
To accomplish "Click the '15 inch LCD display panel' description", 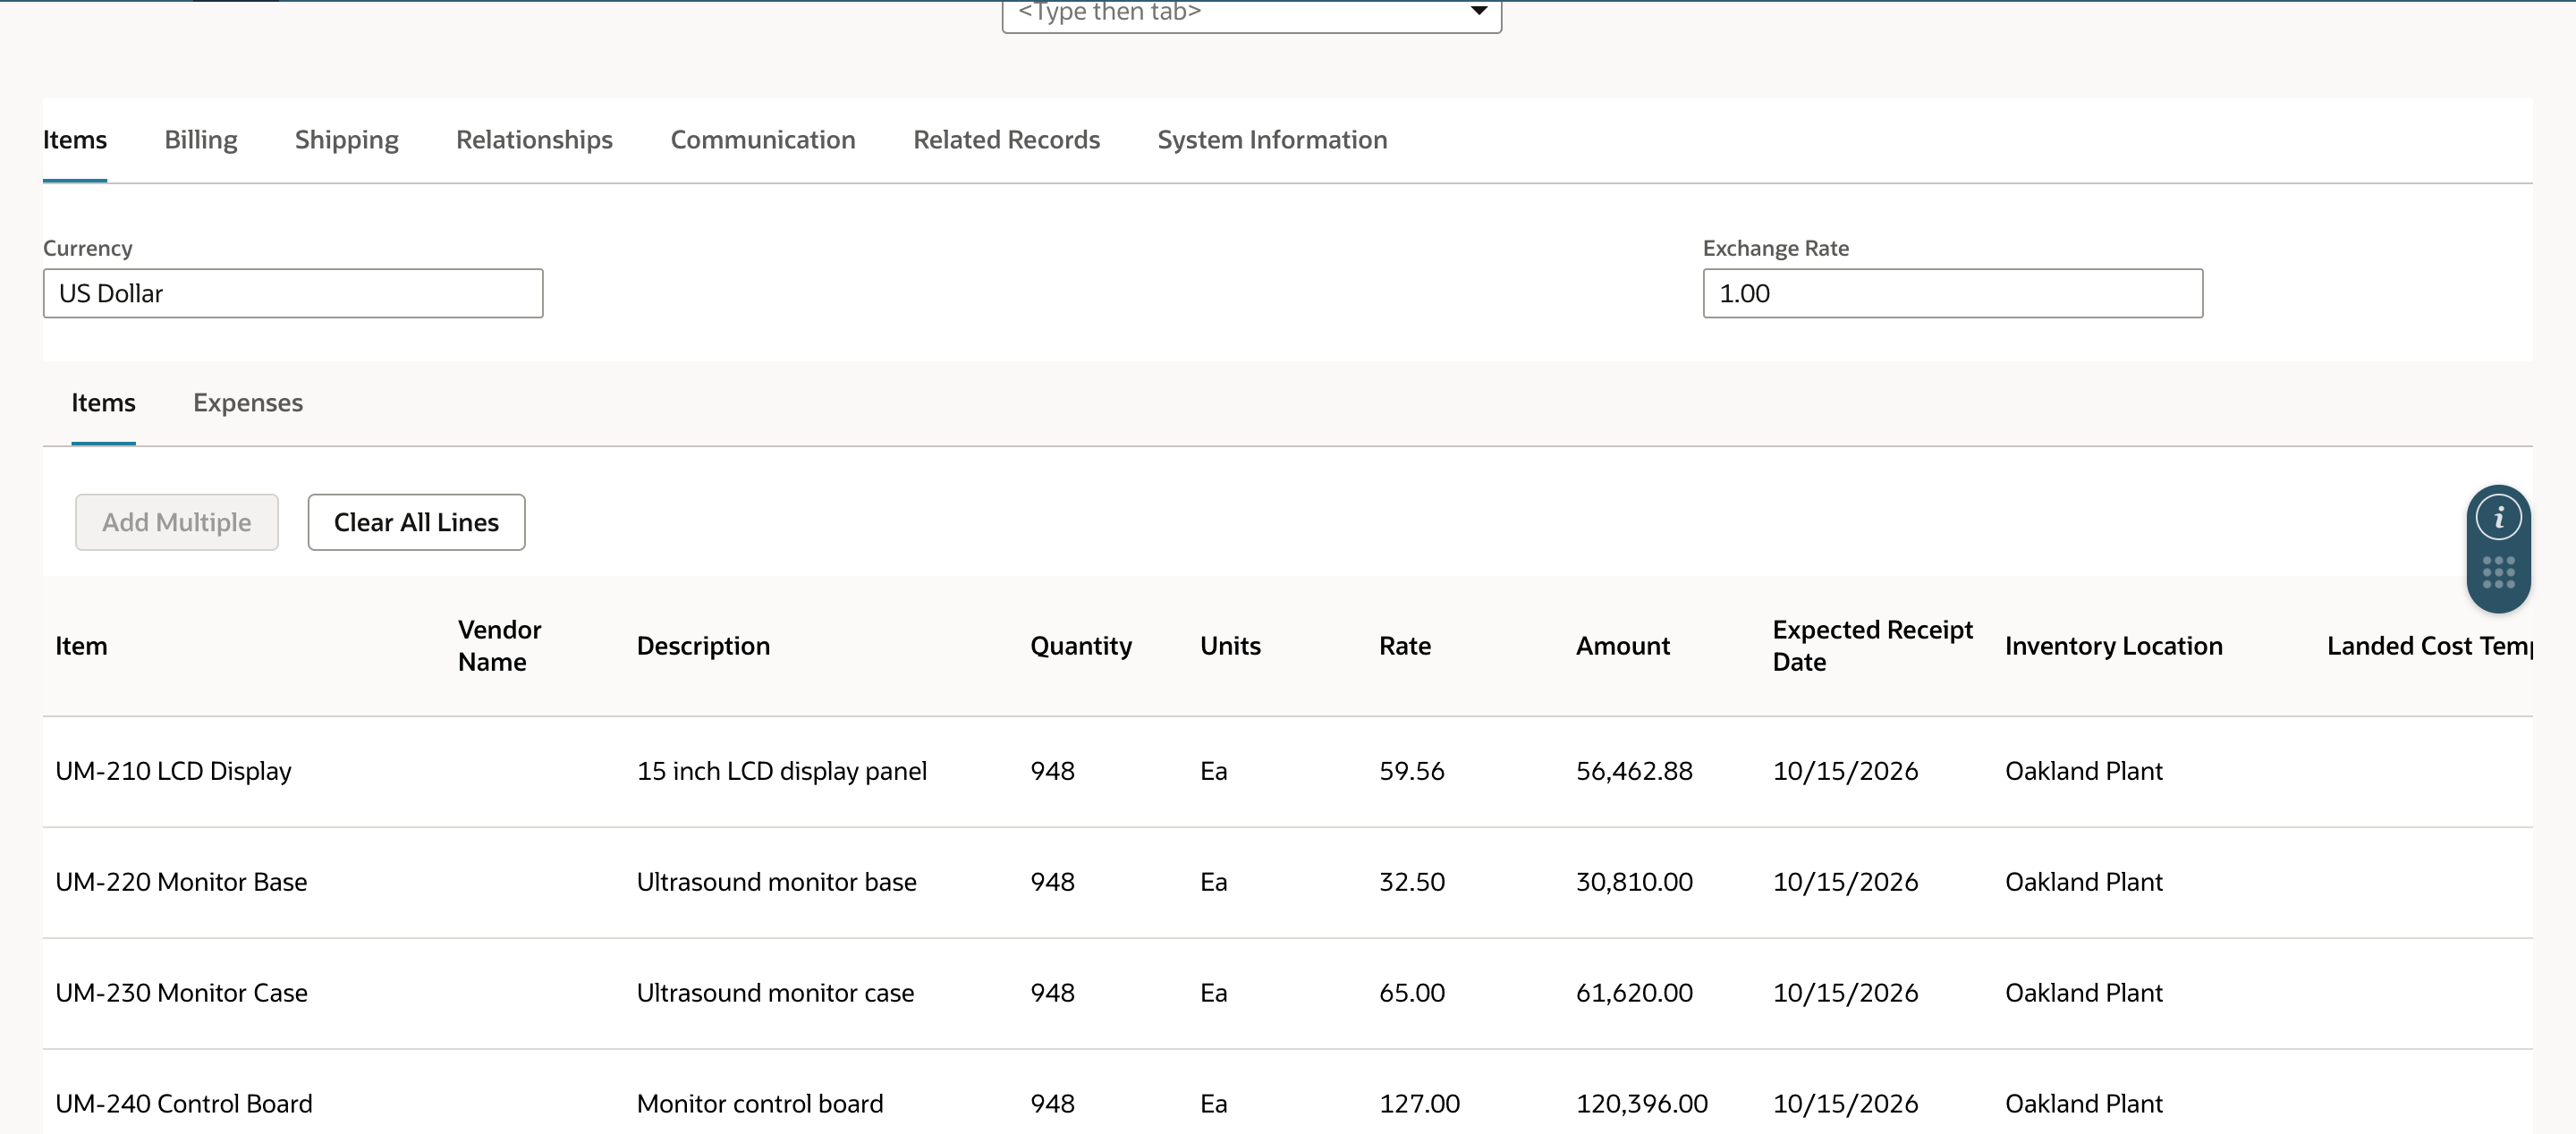I will (x=782, y=771).
